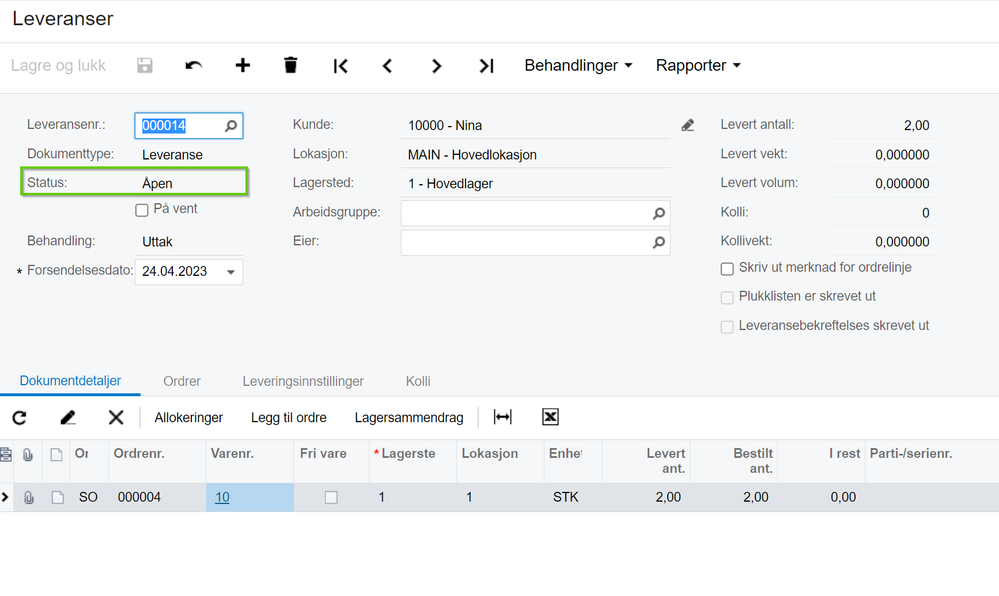Click the Lagre og lukk button

point(58,66)
